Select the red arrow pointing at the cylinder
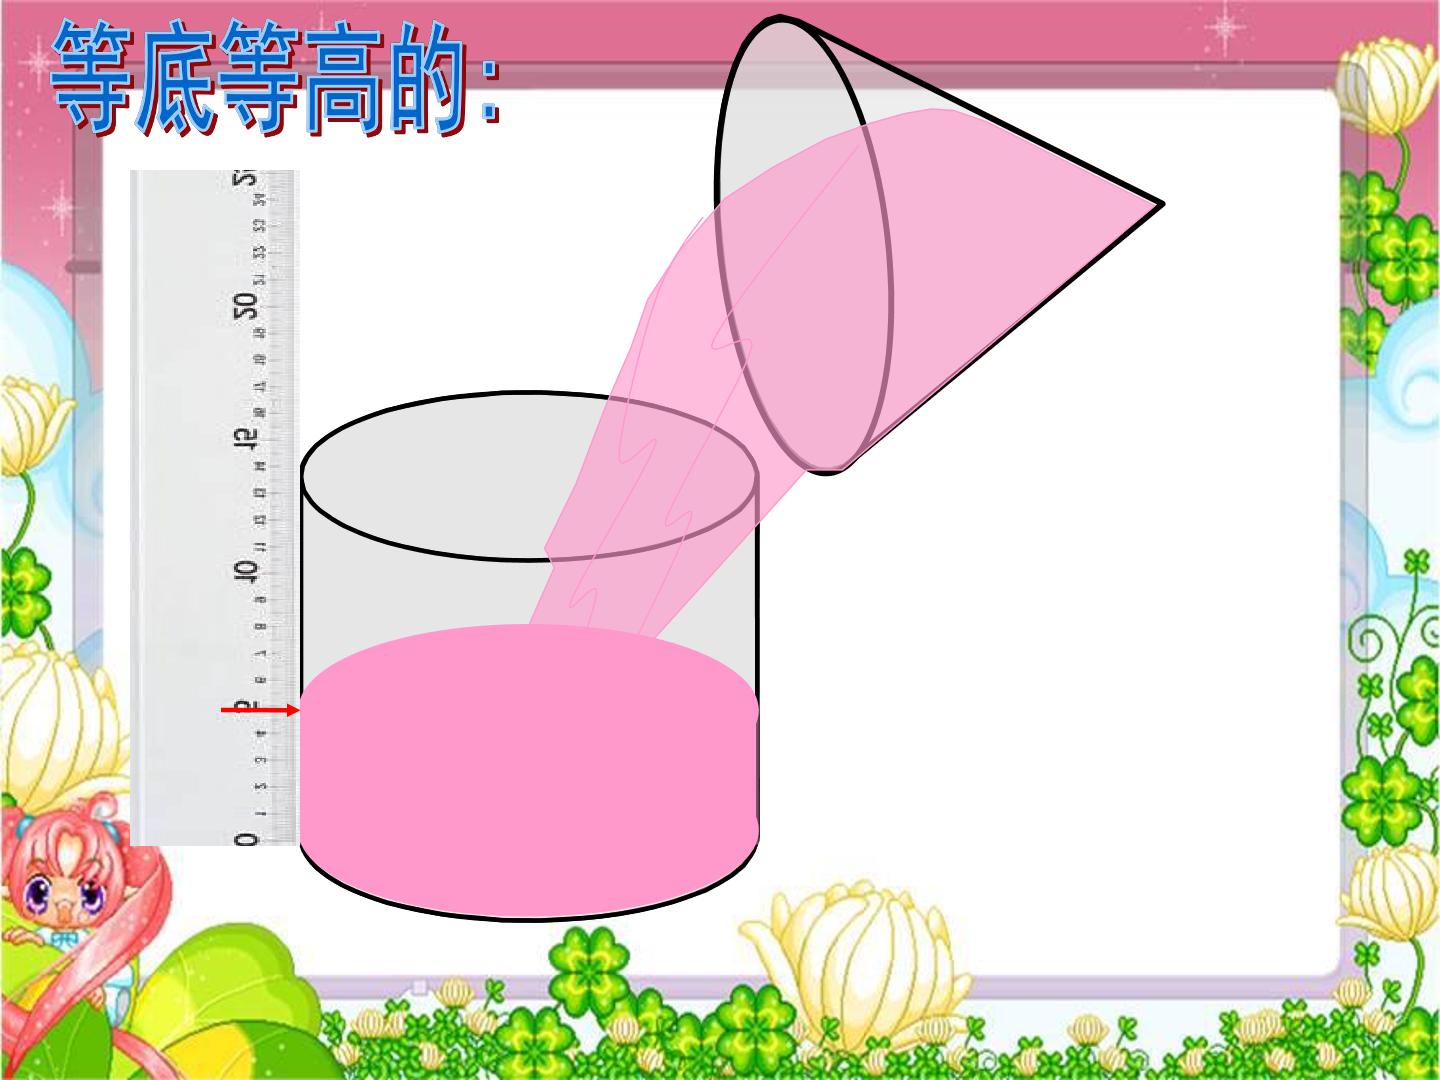This screenshot has height=1080, width=1440. click(260, 710)
